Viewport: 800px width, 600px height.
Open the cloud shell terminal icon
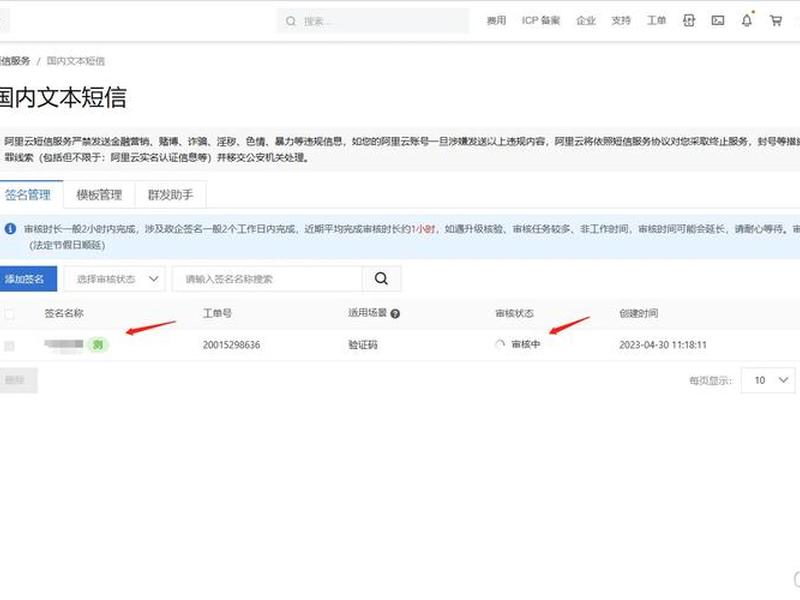(x=718, y=20)
